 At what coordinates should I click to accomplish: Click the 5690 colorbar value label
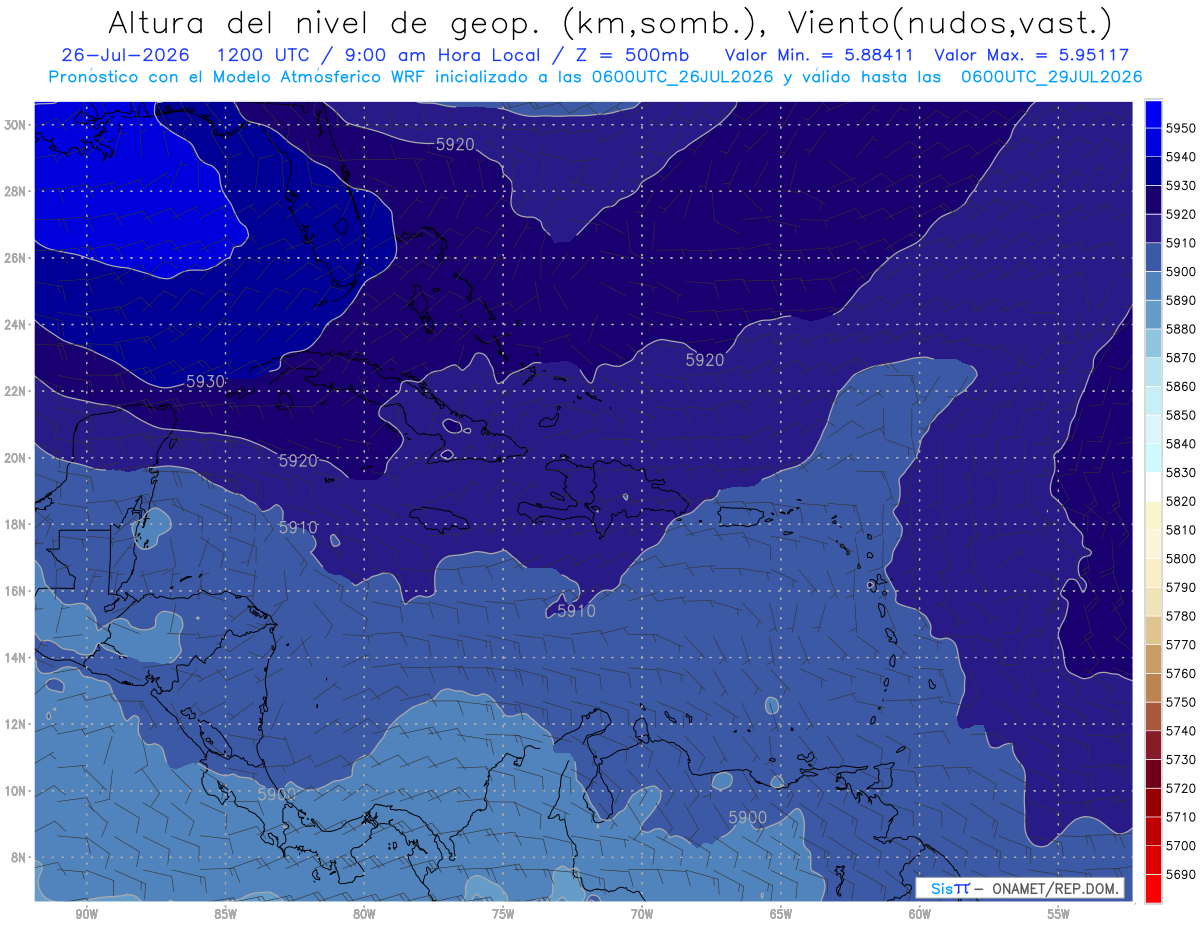coord(1181,874)
